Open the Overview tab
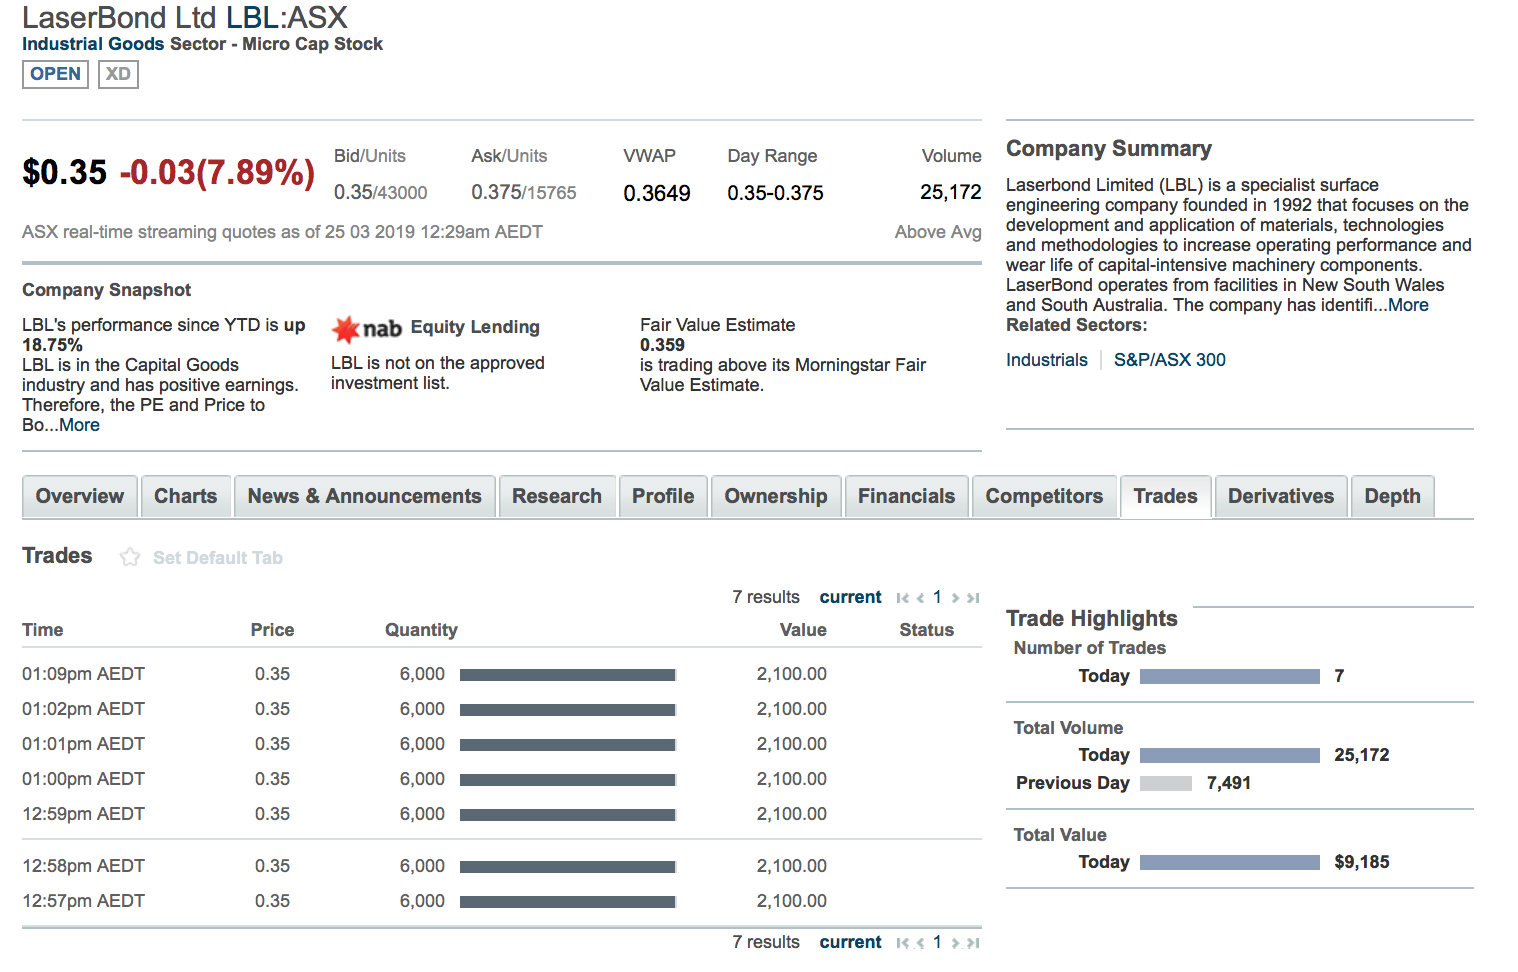The height and width of the screenshot is (972, 1518). 80,497
